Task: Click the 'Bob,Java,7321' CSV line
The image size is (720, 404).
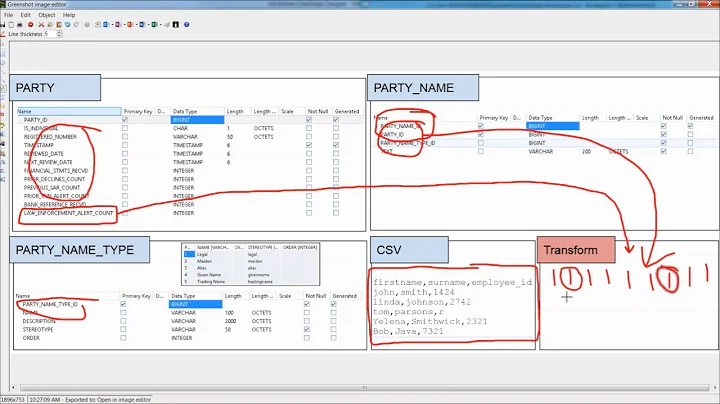Action: [408, 331]
